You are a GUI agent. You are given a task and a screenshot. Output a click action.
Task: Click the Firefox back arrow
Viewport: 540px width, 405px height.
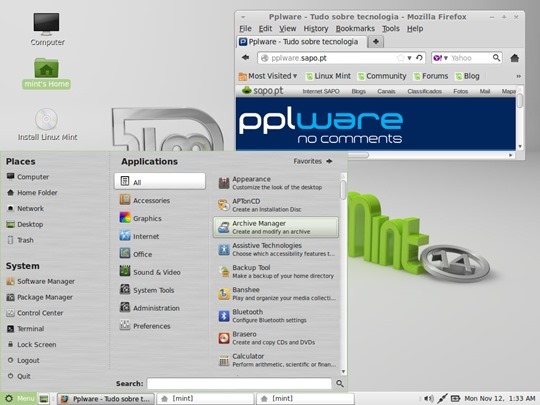[245, 58]
